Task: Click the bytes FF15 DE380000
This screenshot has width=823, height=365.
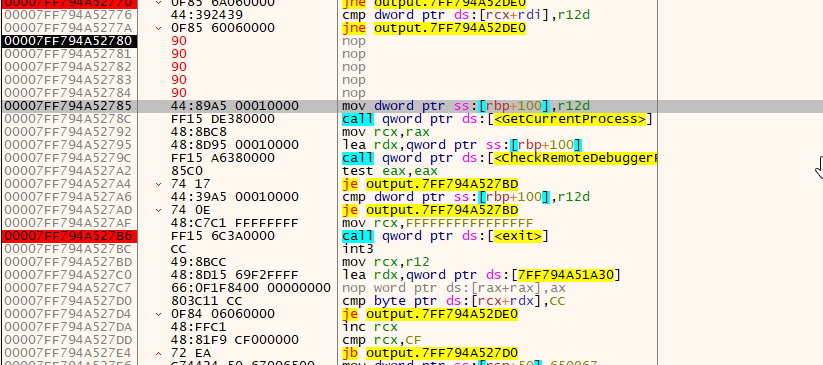Action: click(223, 119)
